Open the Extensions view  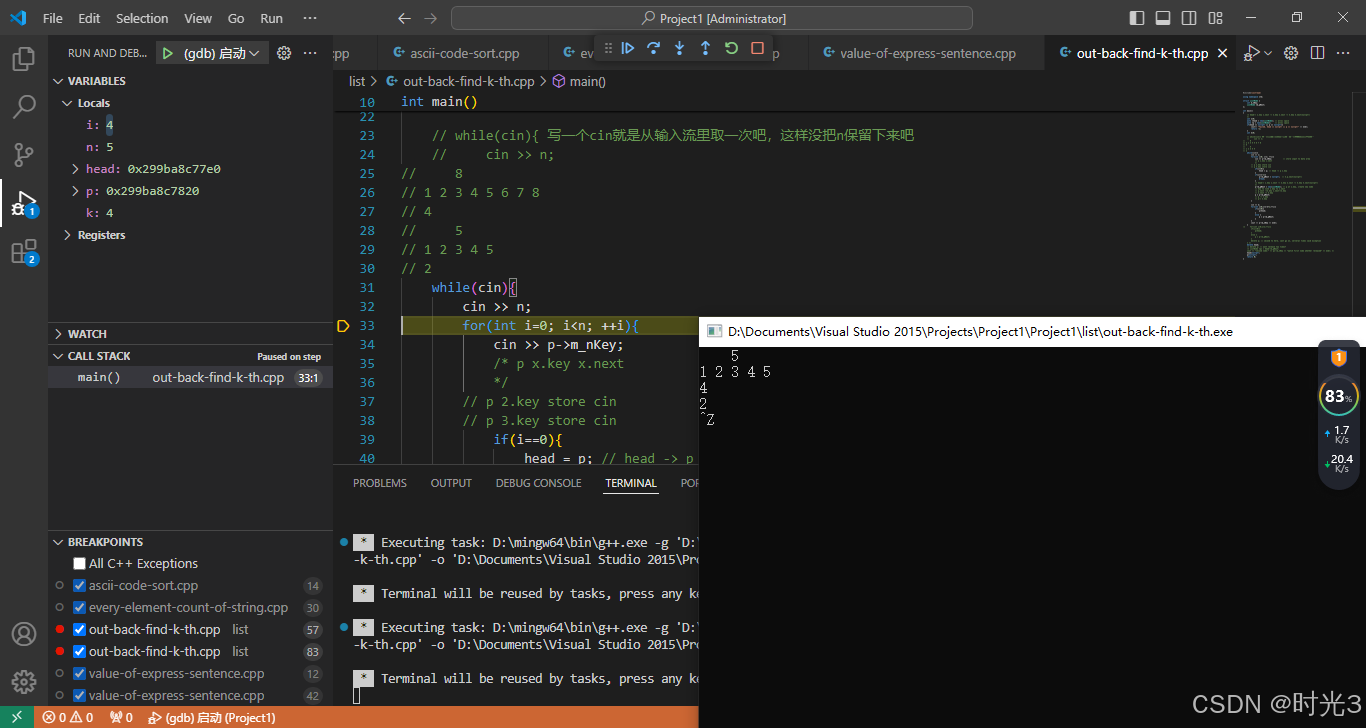click(24, 252)
